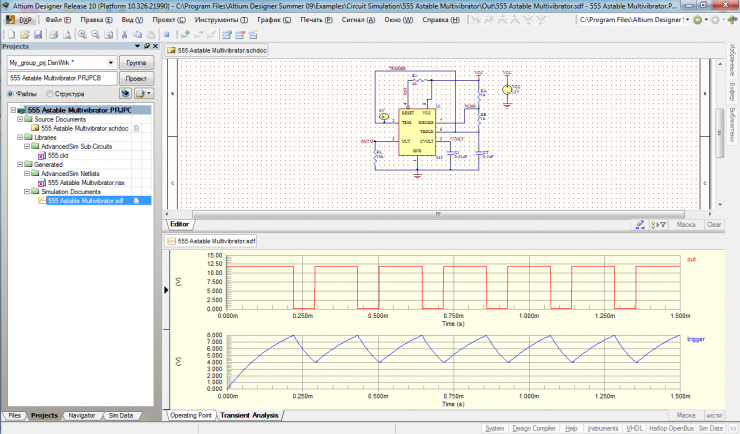Screen dimensions: 740x434
Task: Close the Projects panel
Action: (x=155, y=46)
